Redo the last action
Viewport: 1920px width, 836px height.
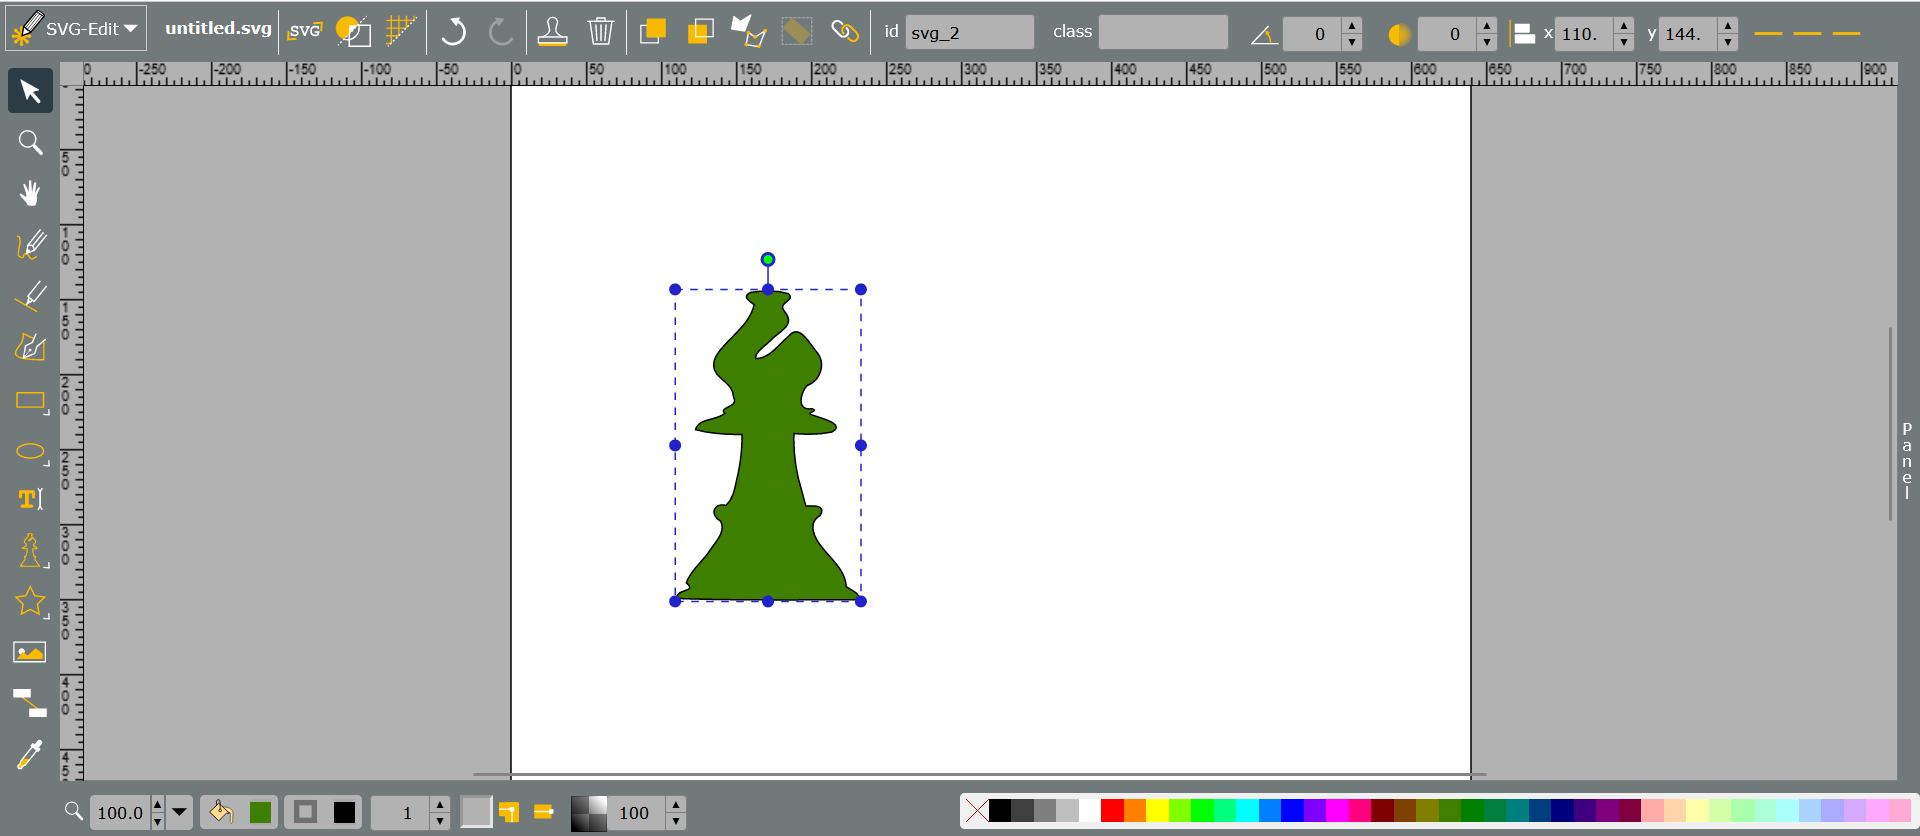501,32
